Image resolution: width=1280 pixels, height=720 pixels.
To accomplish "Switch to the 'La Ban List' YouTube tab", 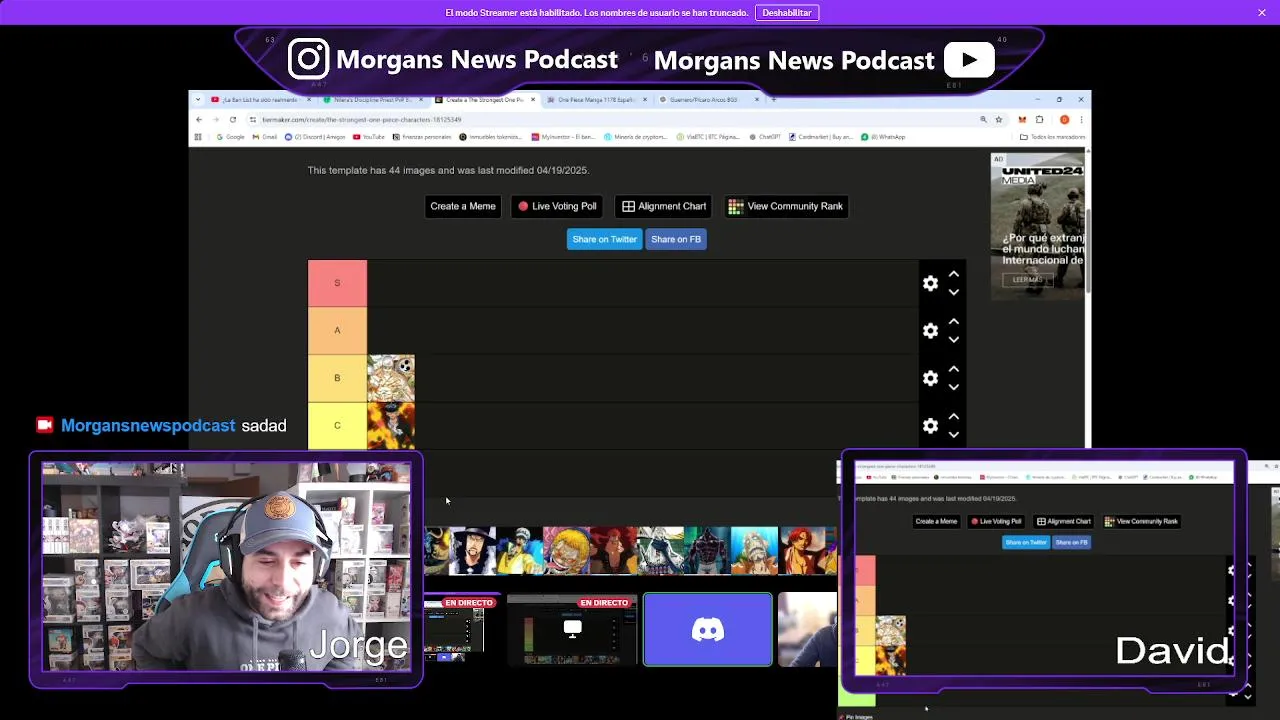I will pyautogui.click(x=262, y=100).
